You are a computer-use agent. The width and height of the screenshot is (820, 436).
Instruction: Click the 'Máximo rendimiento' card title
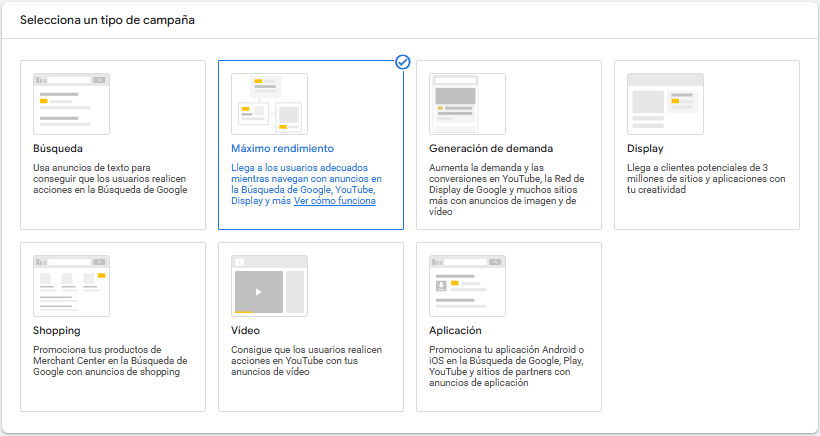(282, 148)
